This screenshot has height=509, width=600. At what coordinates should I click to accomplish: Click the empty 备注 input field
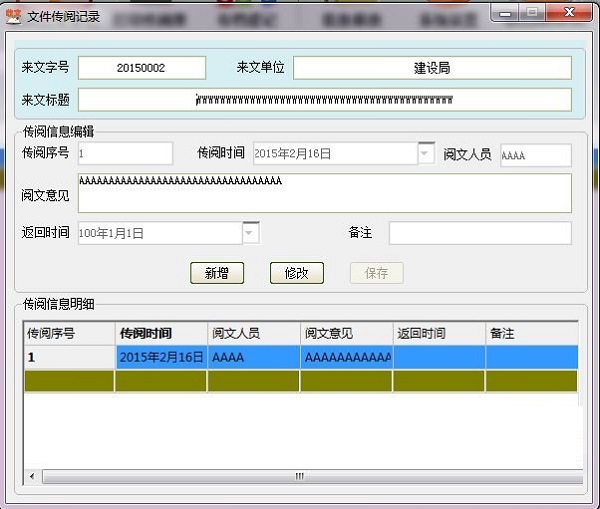[480, 233]
